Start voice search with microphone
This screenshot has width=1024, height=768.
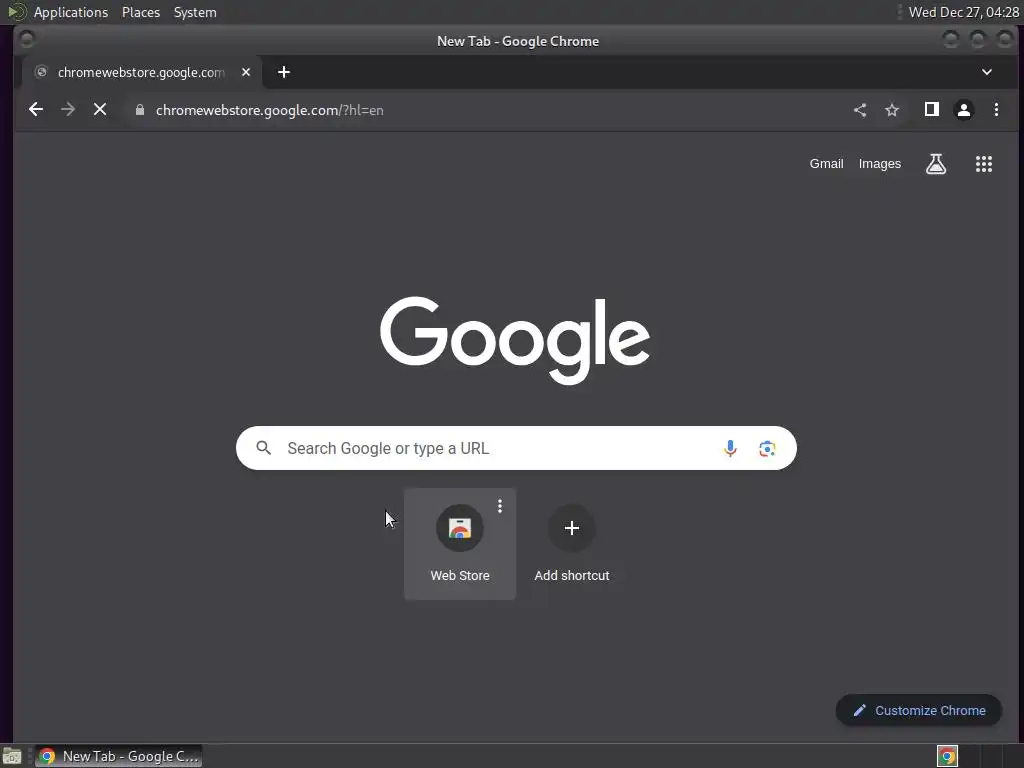[730, 448]
